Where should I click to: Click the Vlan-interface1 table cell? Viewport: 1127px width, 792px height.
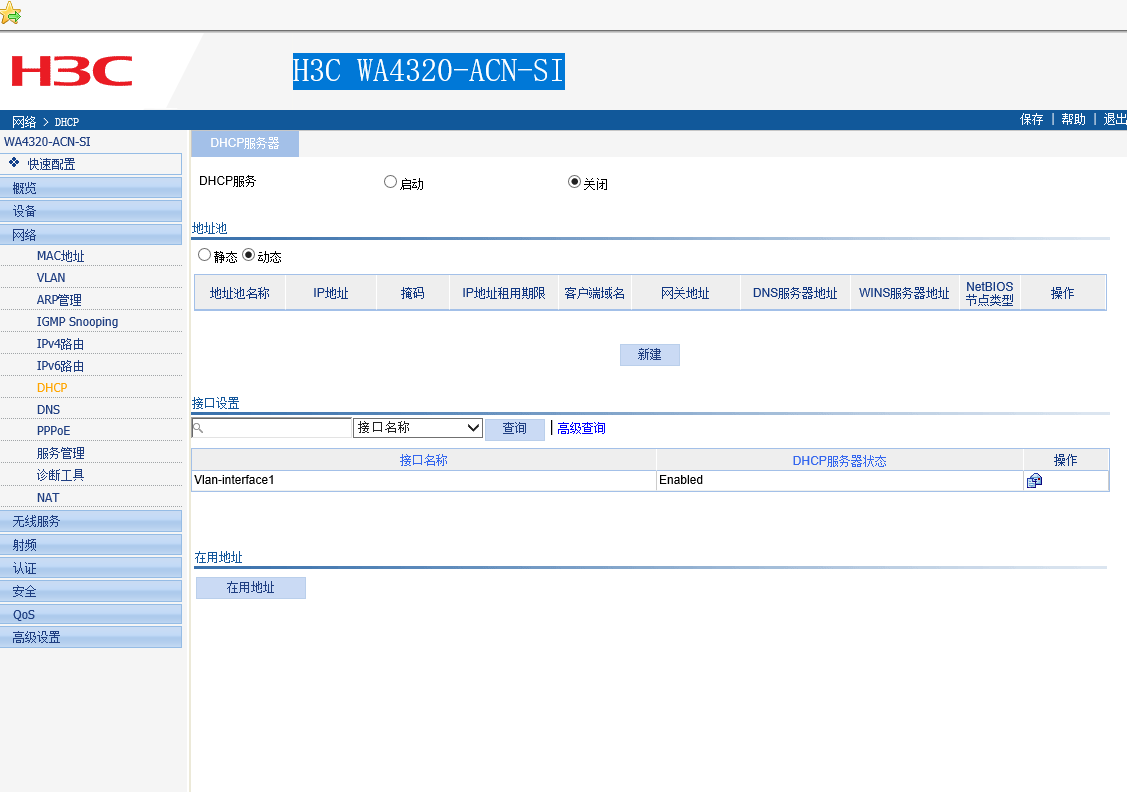[424, 480]
